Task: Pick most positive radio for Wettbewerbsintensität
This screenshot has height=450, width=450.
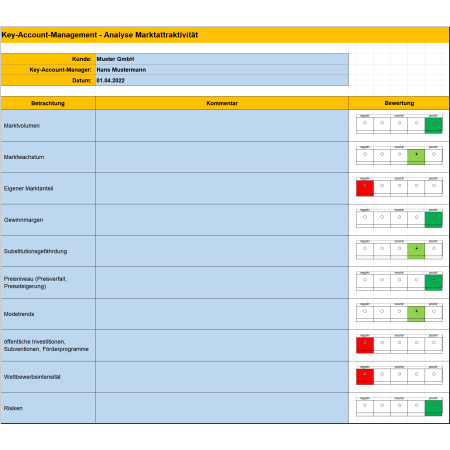Action: [434, 374]
